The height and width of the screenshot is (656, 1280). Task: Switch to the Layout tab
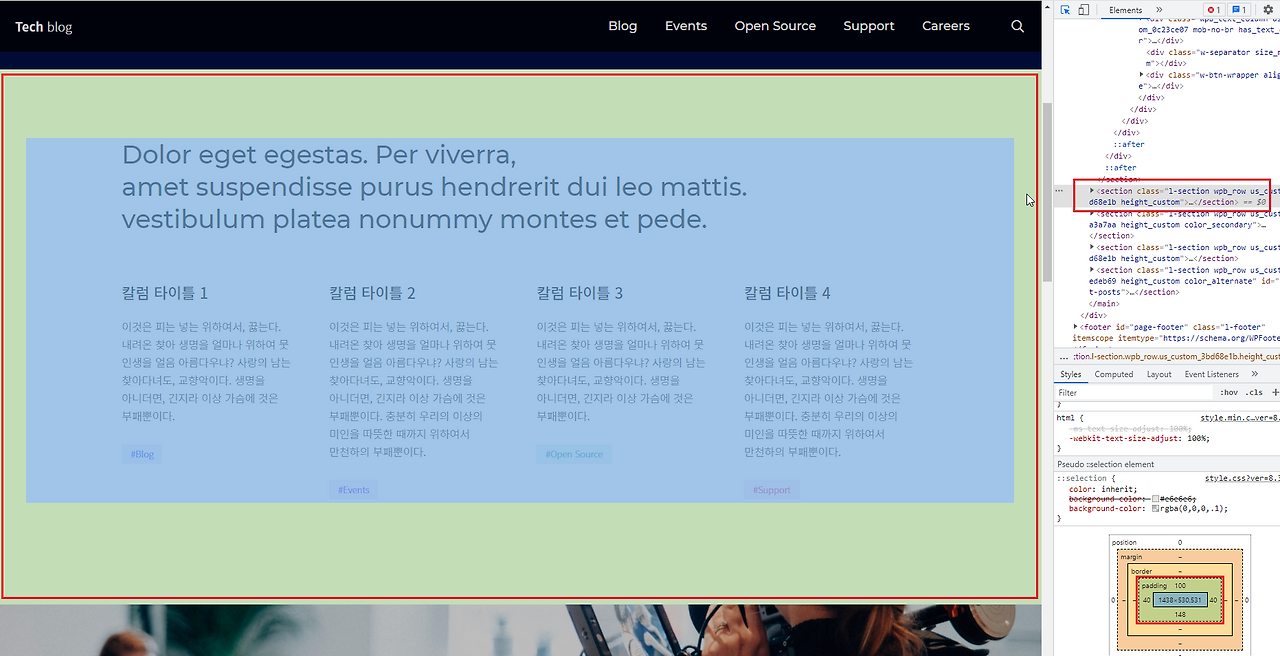(1159, 374)
